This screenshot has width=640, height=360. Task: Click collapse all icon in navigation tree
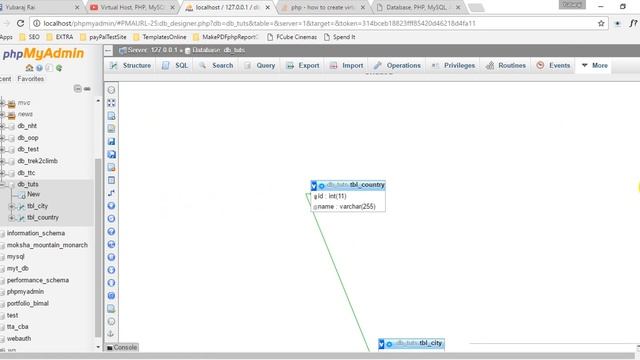[x=78, y=89]
